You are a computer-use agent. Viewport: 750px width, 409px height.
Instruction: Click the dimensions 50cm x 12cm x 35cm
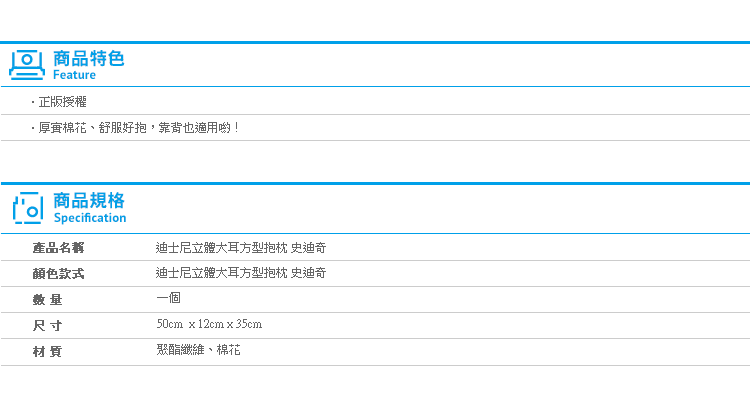[209, 324]
